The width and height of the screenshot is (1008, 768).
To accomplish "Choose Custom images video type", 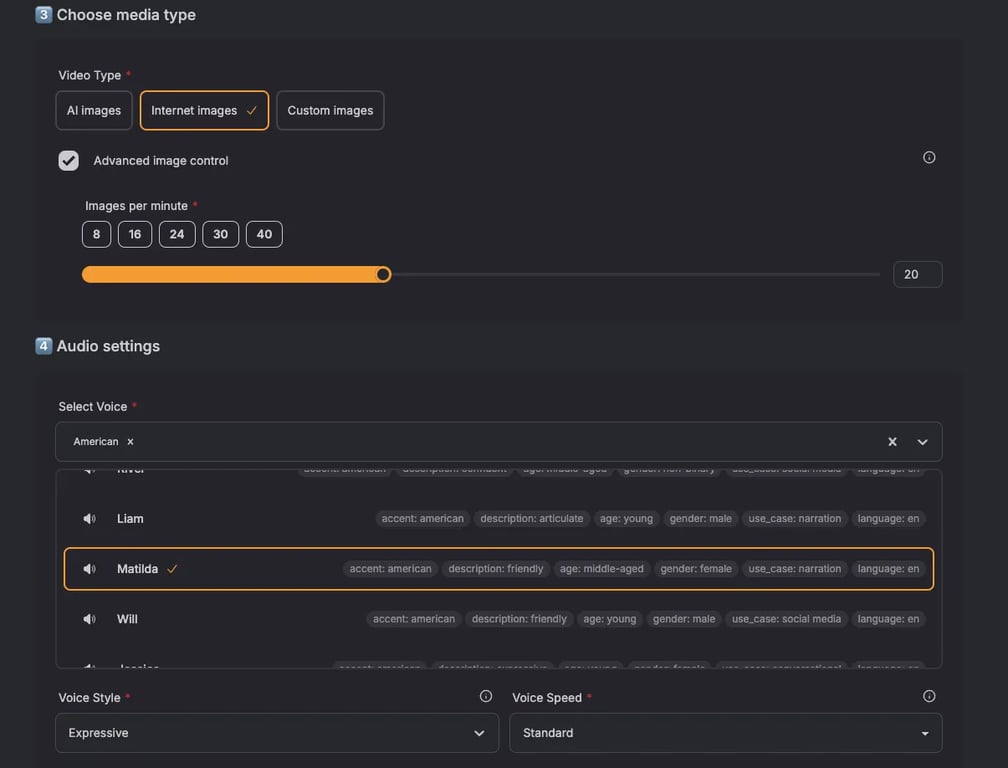I will pos(330,111).
